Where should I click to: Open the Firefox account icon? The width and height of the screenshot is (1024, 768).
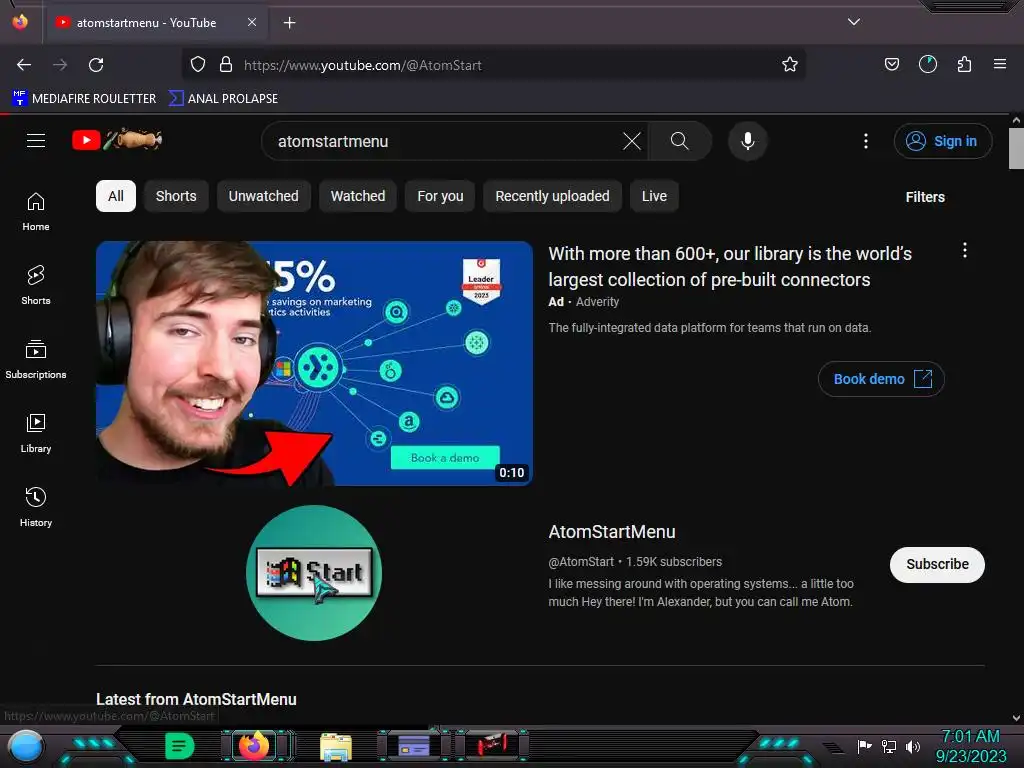927,64
